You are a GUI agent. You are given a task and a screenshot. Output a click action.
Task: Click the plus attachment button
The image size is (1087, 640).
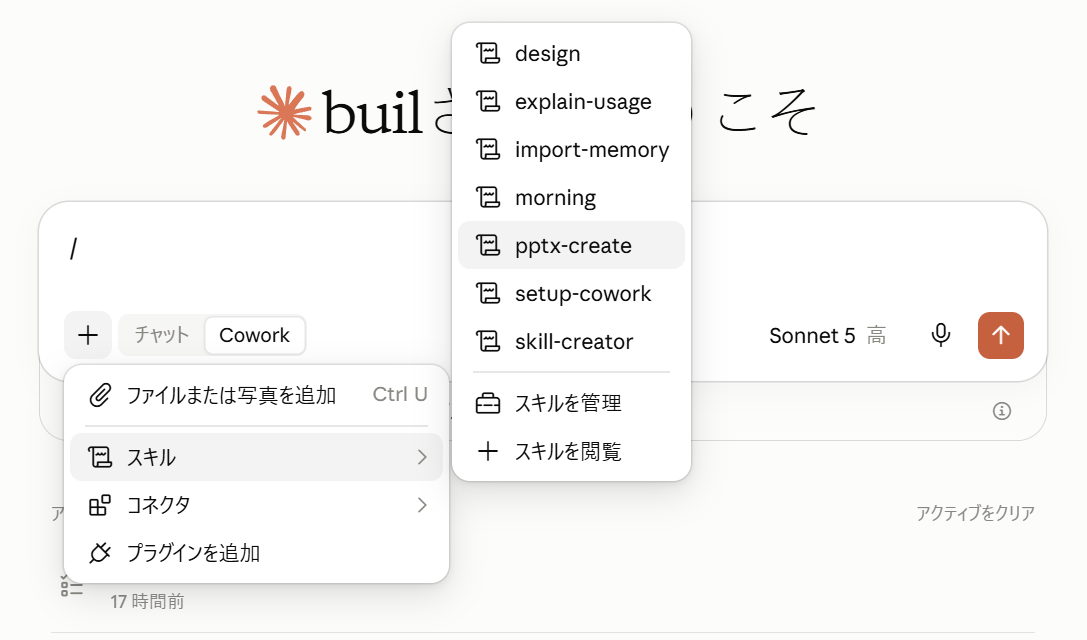88,336
